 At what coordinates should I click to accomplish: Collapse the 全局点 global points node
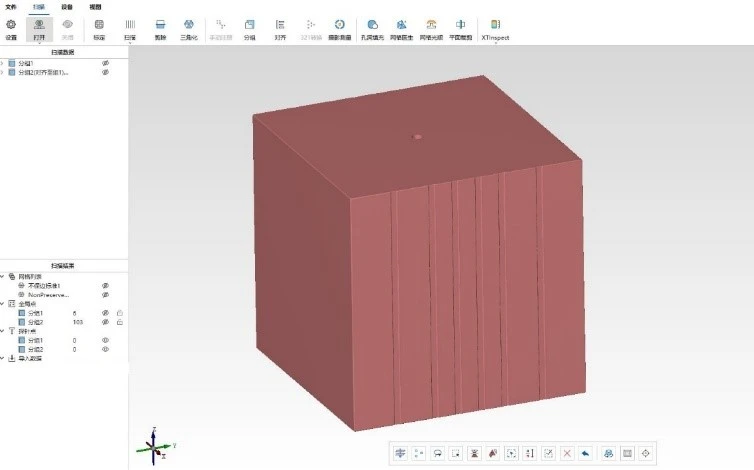(2, 304)
